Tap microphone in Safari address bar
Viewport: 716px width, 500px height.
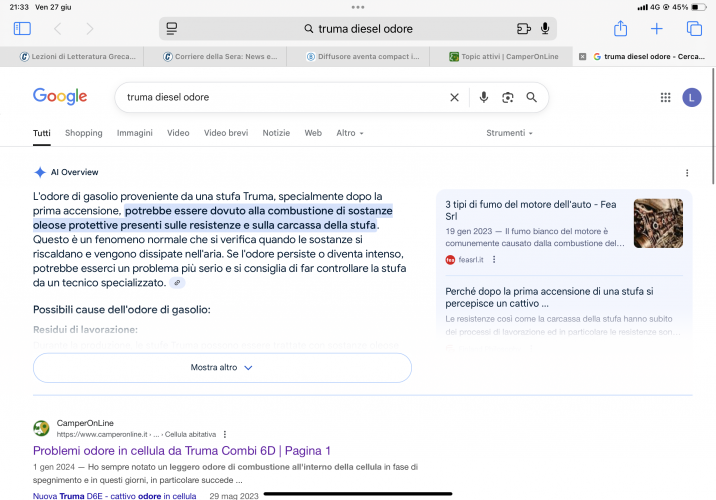tap(545, 29)
